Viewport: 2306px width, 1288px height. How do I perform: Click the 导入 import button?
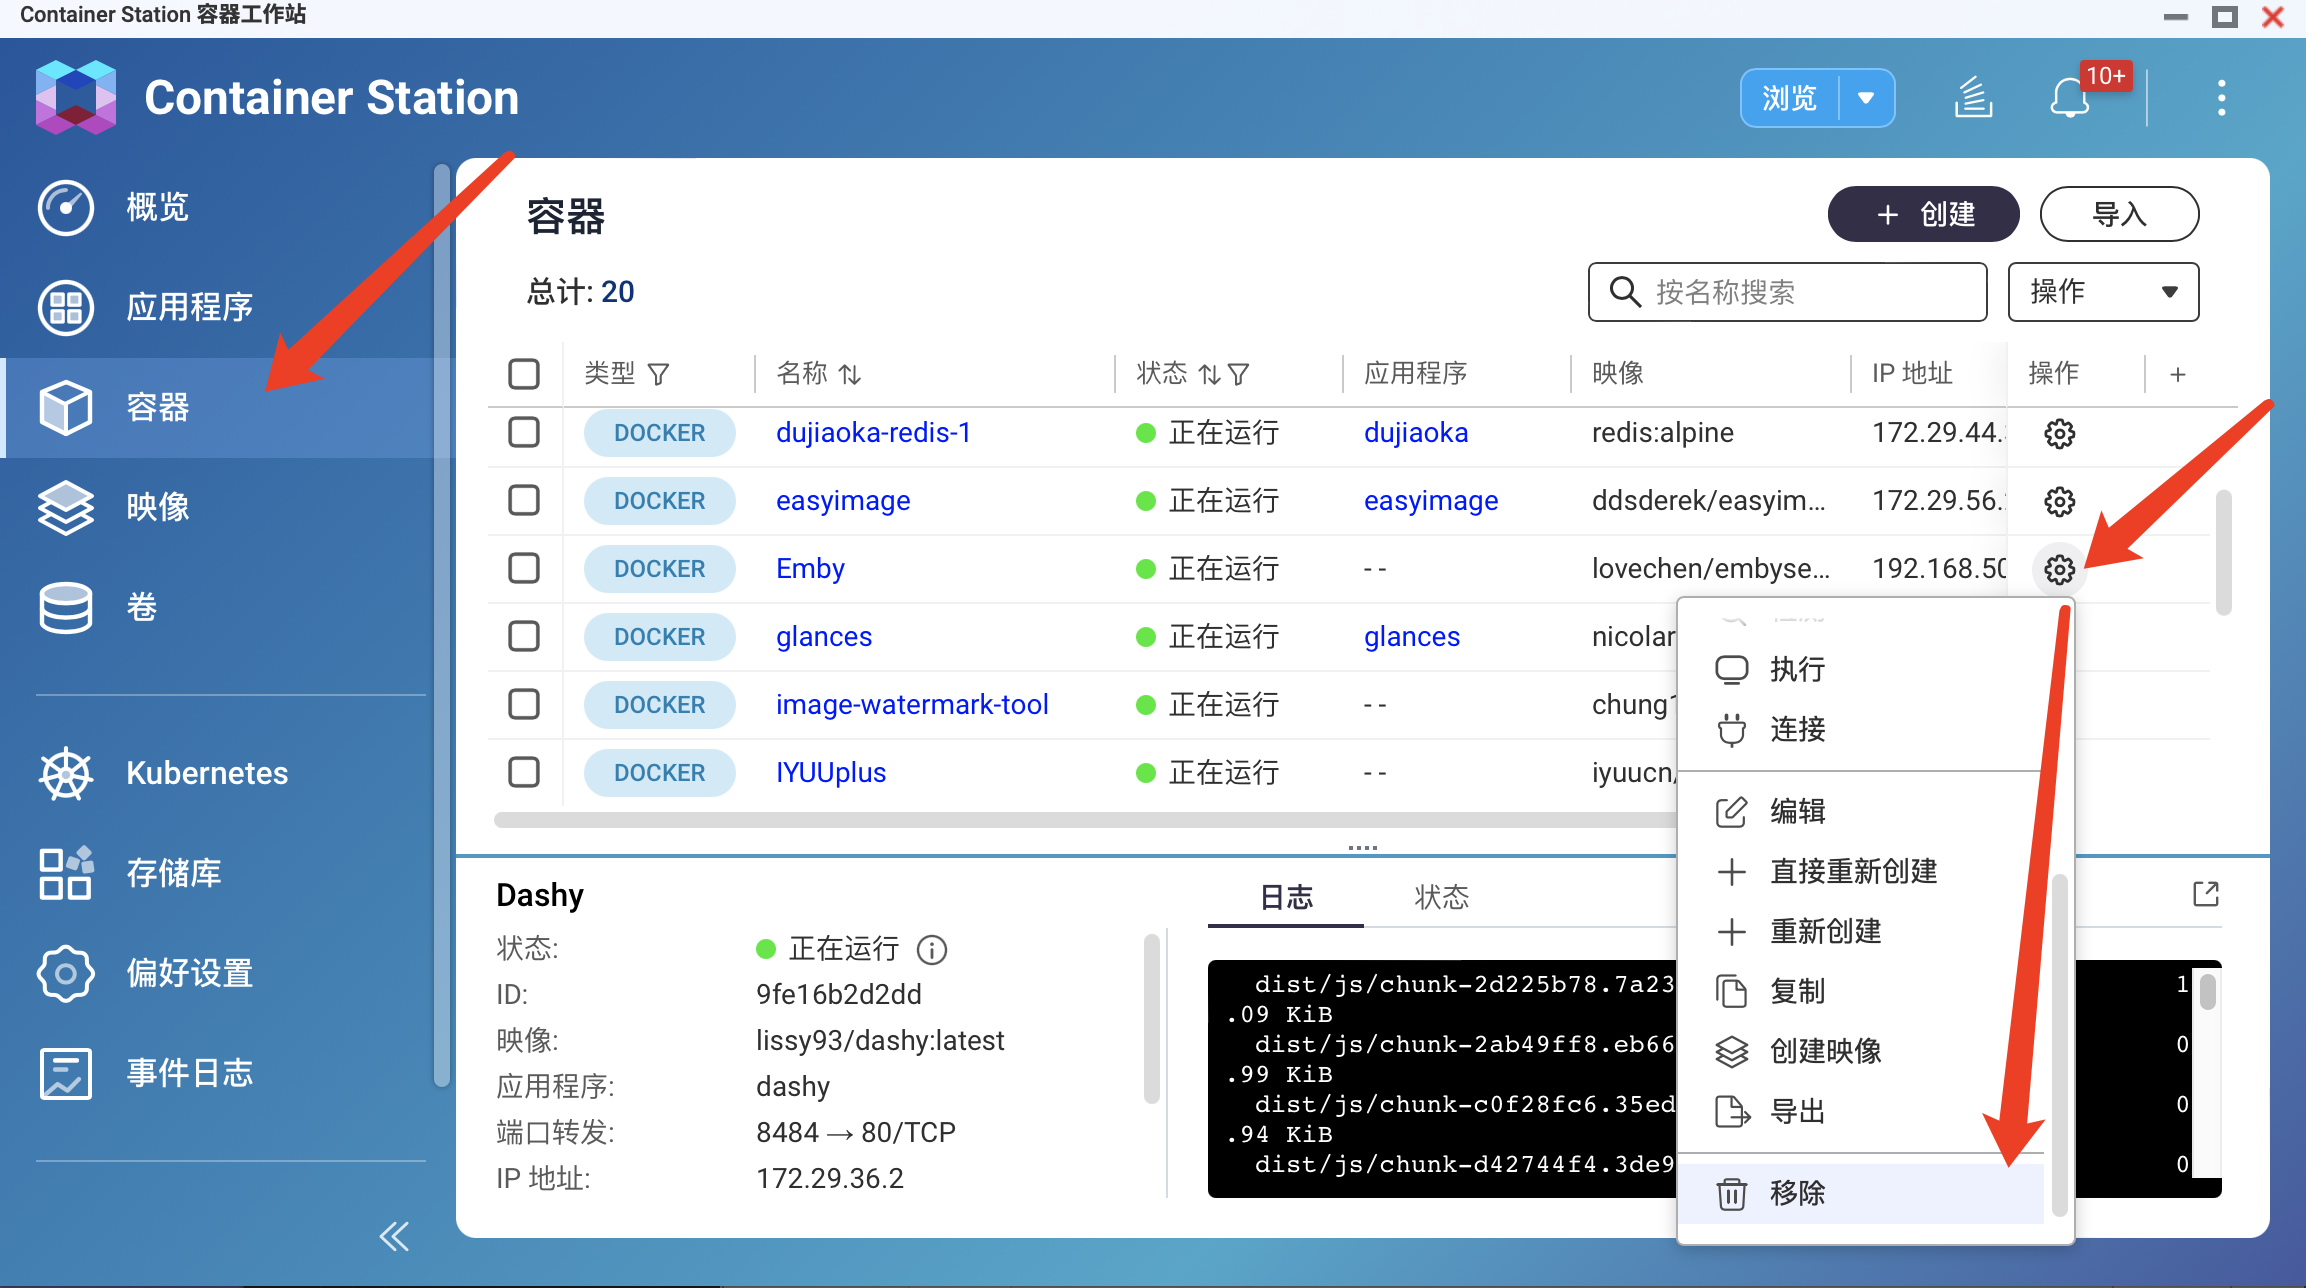2119,214
